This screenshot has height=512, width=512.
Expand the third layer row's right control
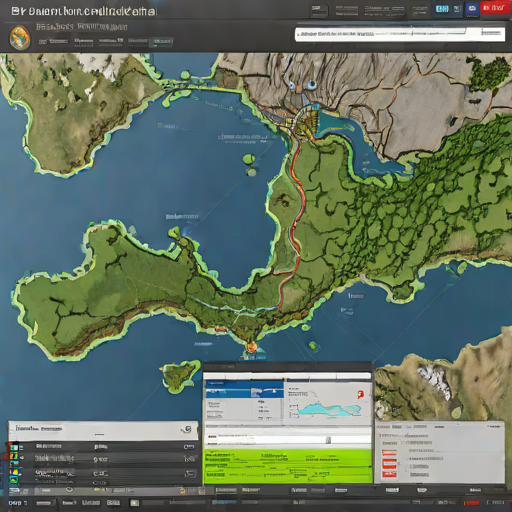pyautogui.click(x=190, y=473)
